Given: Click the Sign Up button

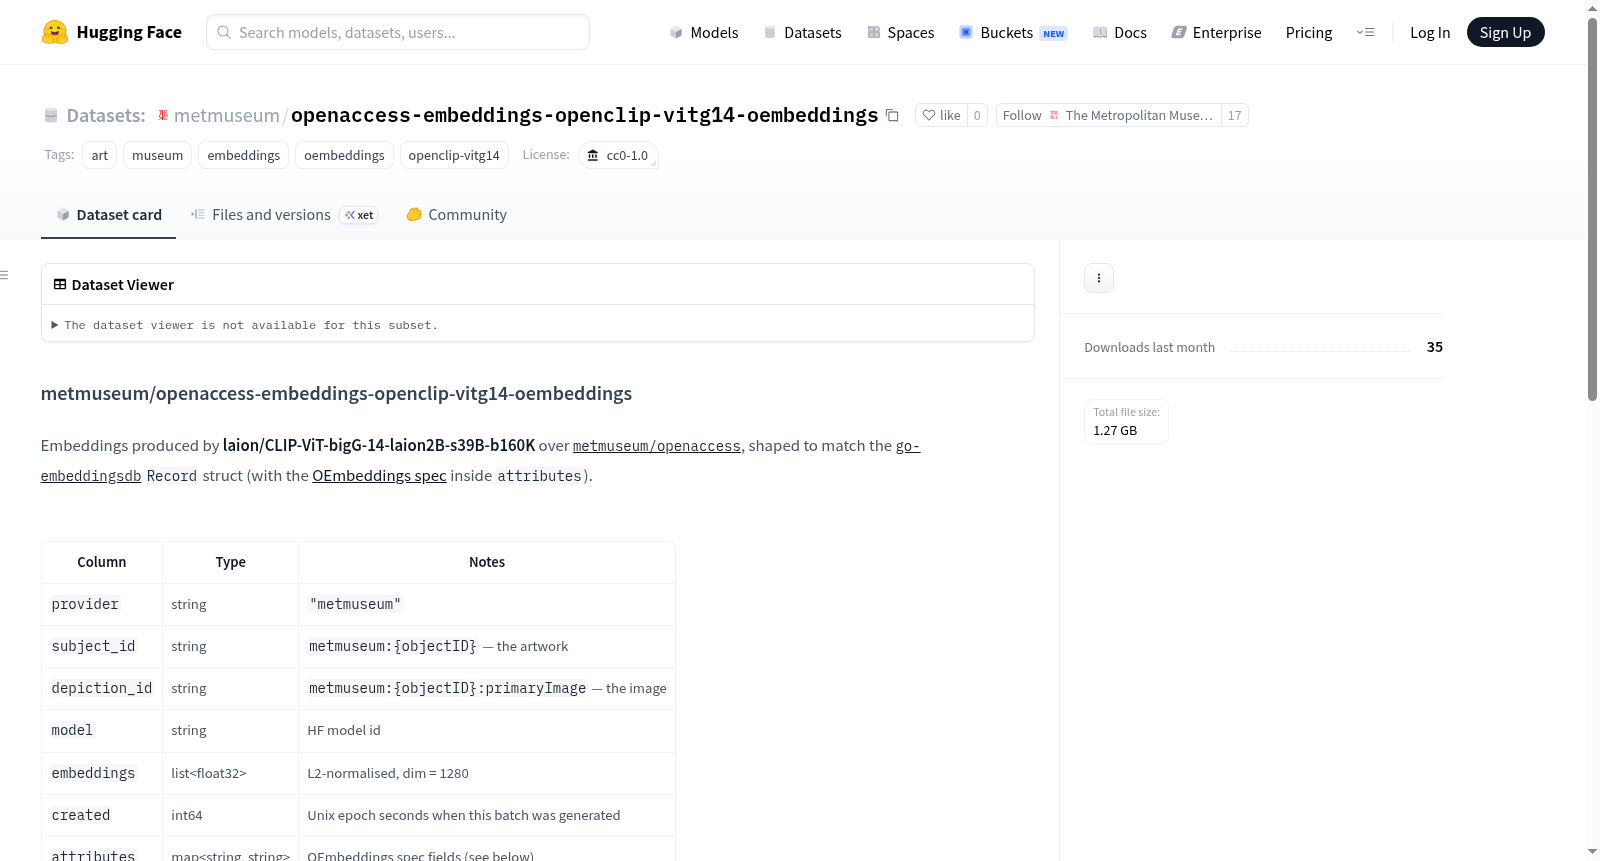Looking at the screenshot, I should [1505, 32].
